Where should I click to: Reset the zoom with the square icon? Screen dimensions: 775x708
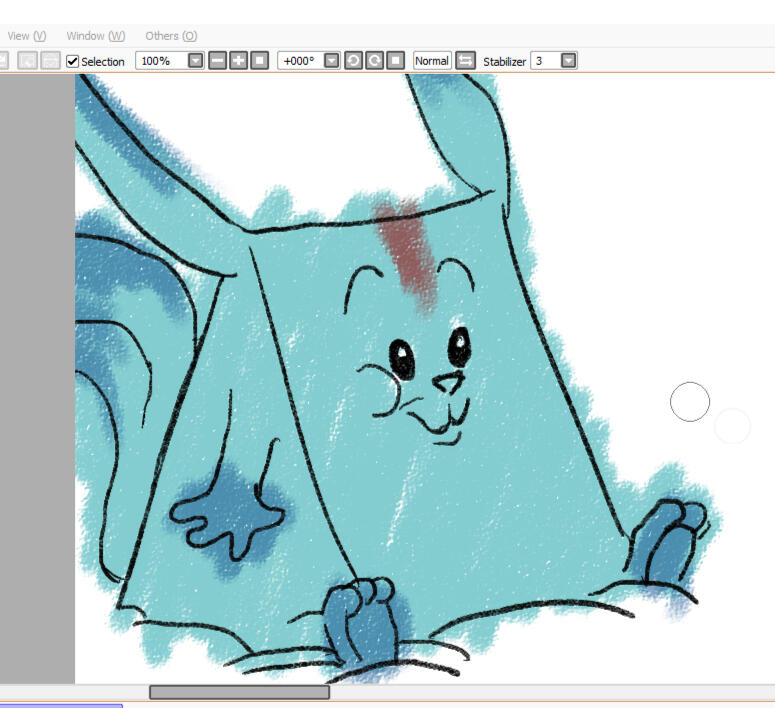tap(259, 61)
